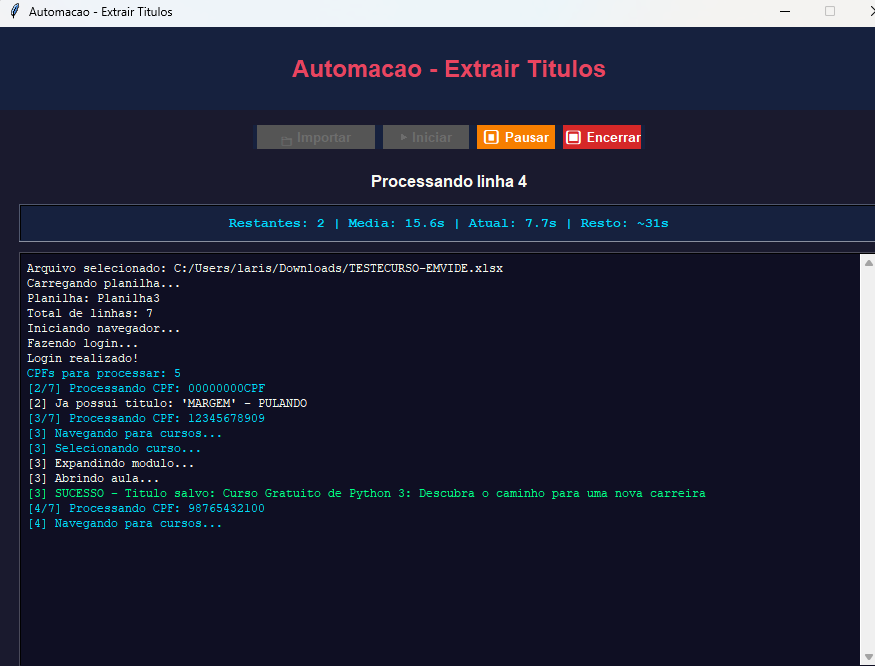
Task: Click the green 'SUCESSO - Titulo salvo' line
Action: (x=366, y=493)
